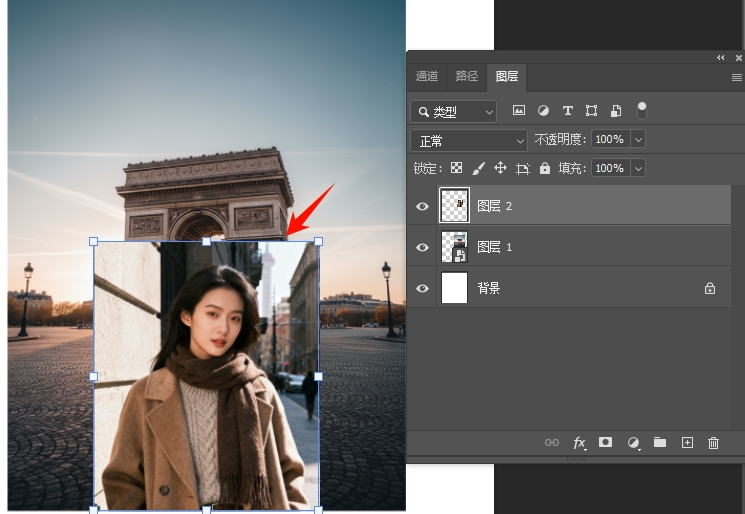Screen dimensions: 745x514
Task: Expand the 不透明度 opacity dropdown arrow
Action: (638, 140)
